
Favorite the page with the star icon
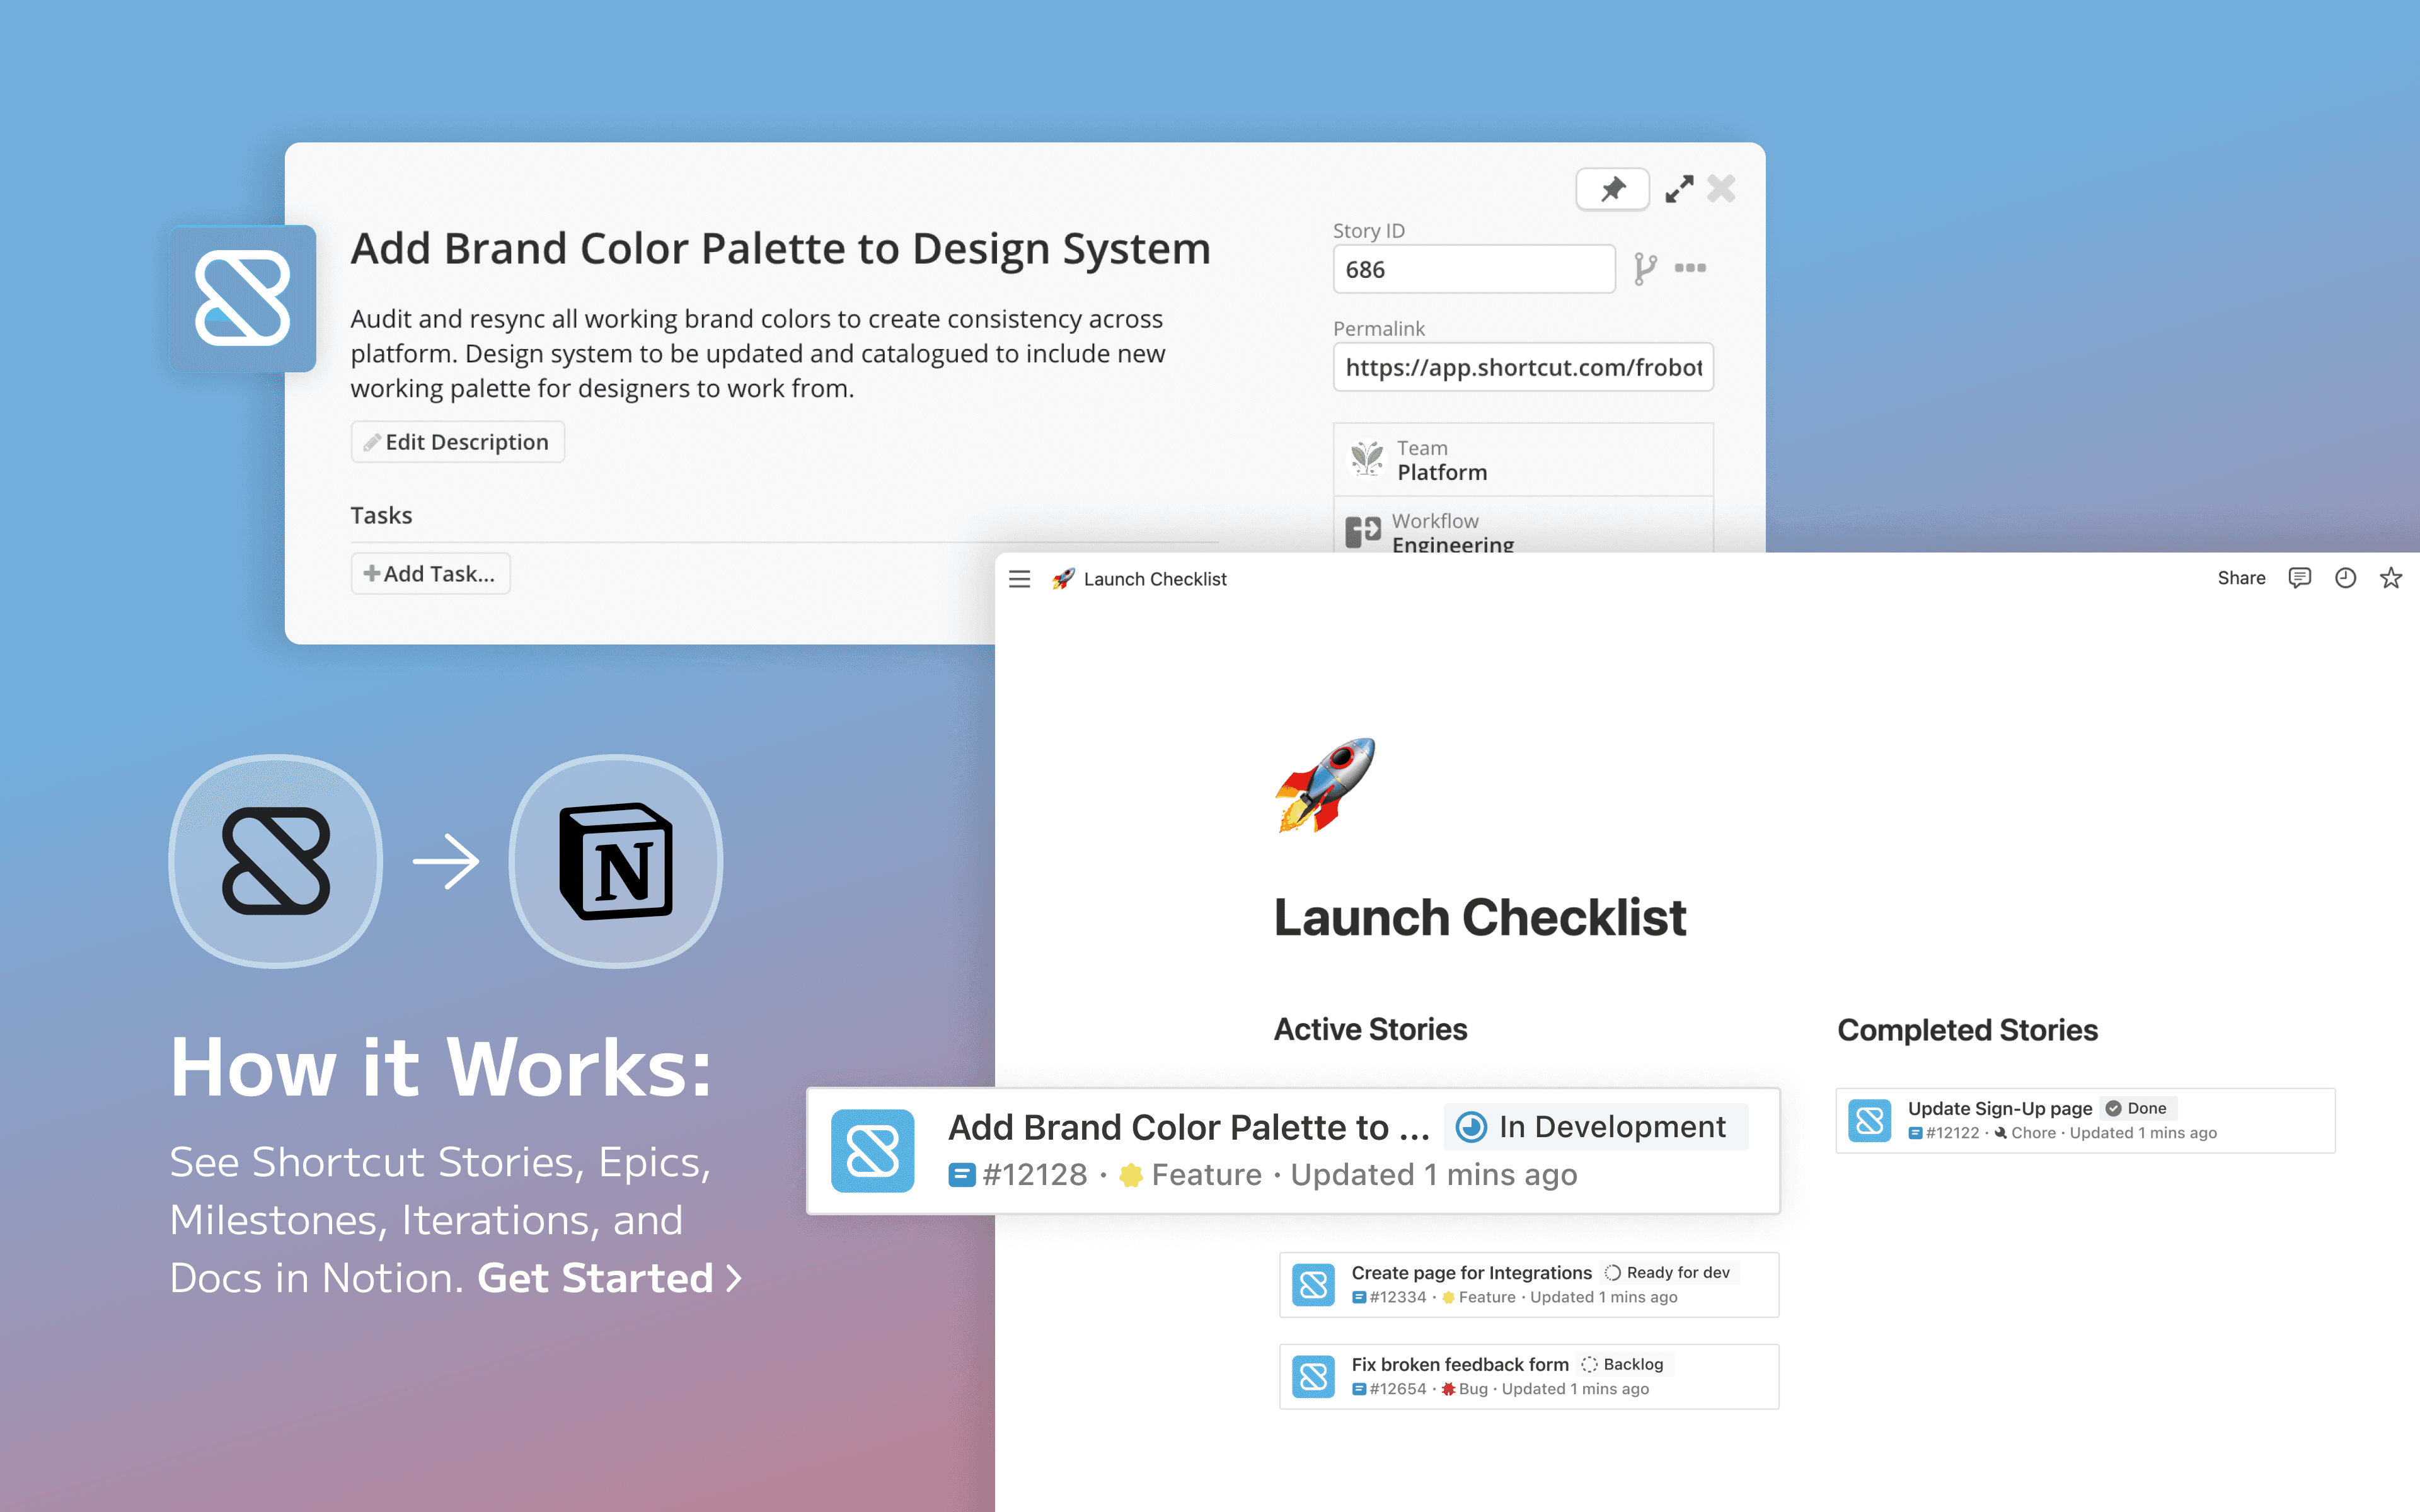(2391, 578)
